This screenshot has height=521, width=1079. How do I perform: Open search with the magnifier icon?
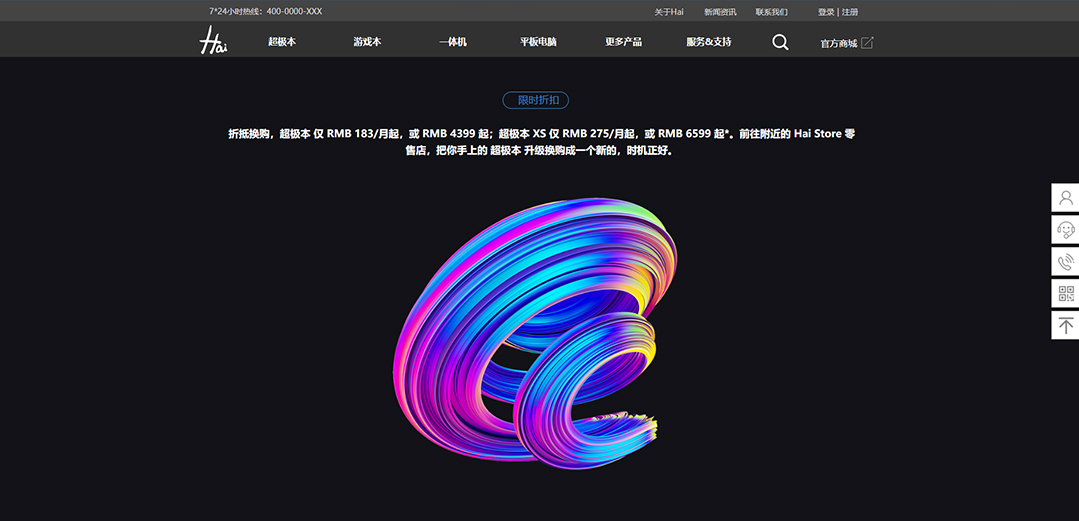[x=780, y=42]
